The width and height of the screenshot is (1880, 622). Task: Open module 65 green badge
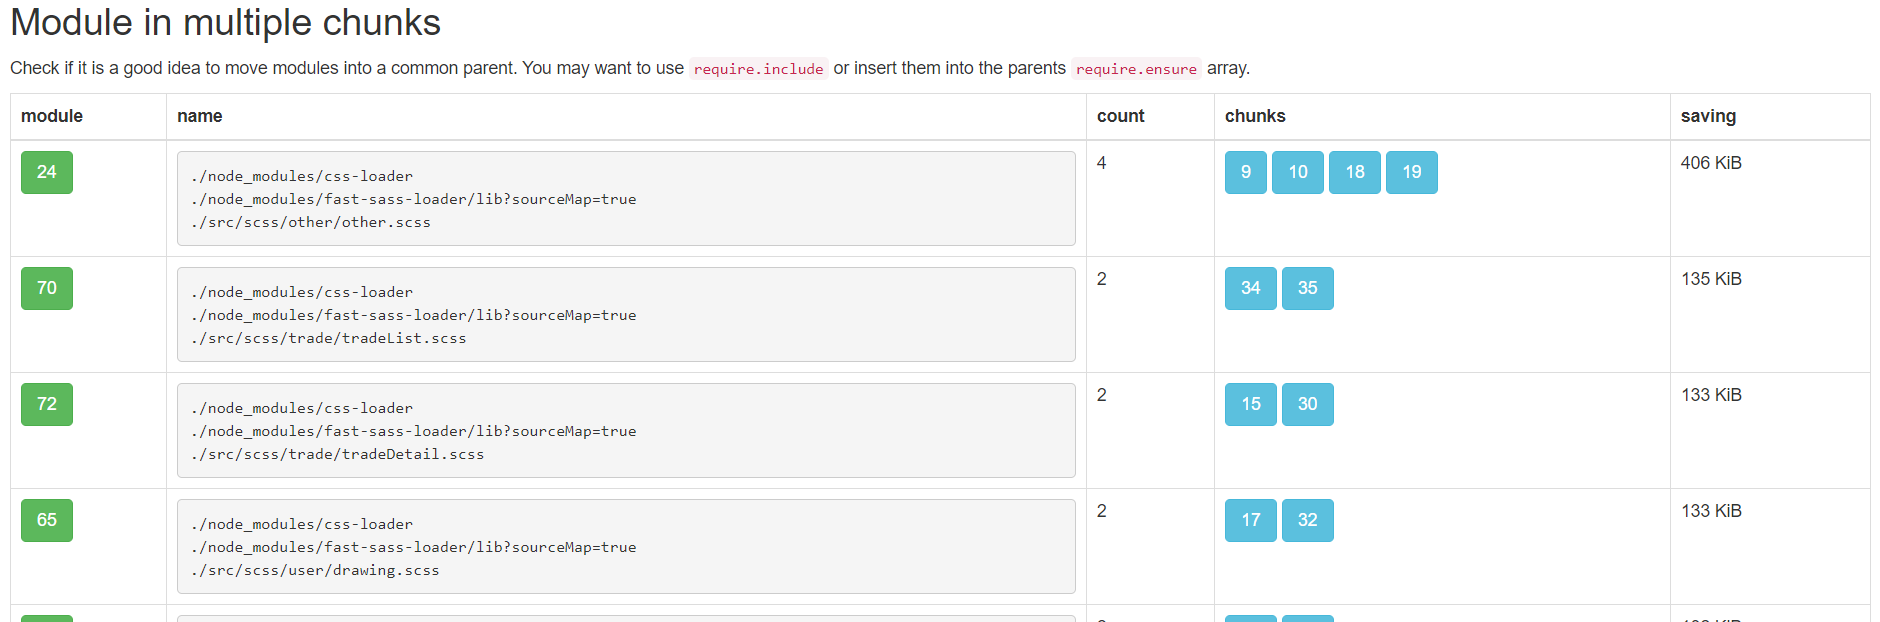pos(47,520)
